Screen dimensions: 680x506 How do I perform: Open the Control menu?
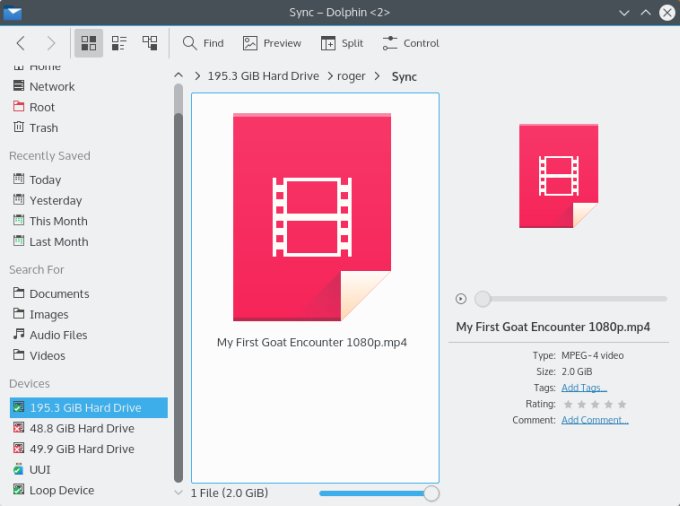(411, 43)
